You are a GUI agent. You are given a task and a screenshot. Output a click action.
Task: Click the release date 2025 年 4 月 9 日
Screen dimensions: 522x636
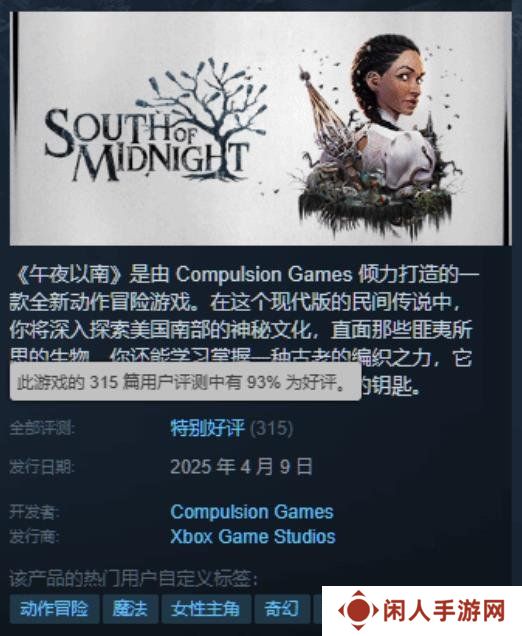click(241, 467)
